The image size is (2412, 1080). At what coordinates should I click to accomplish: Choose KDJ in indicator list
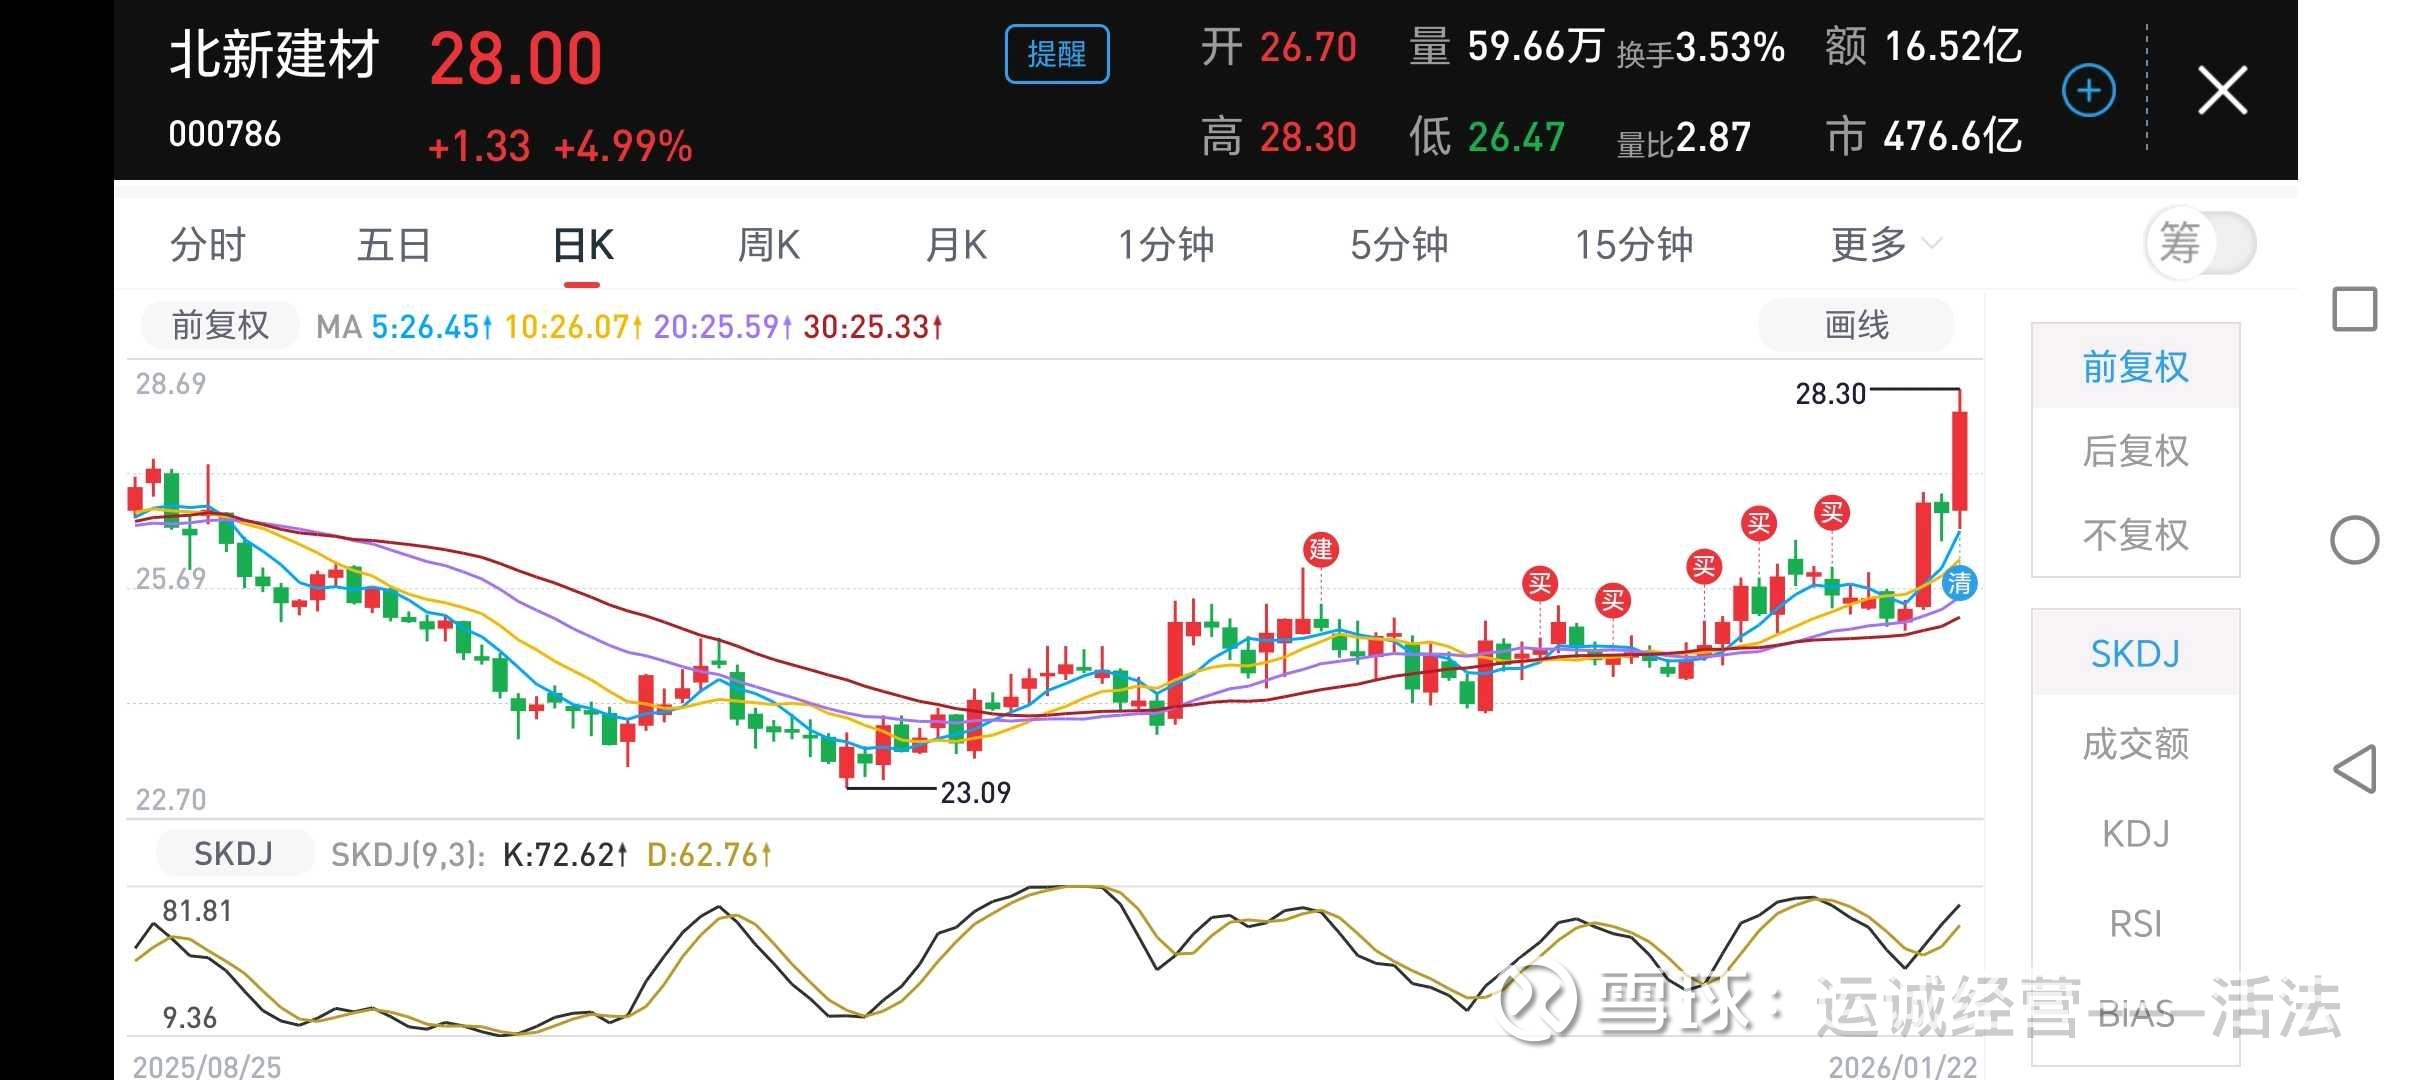[2135, 833]
